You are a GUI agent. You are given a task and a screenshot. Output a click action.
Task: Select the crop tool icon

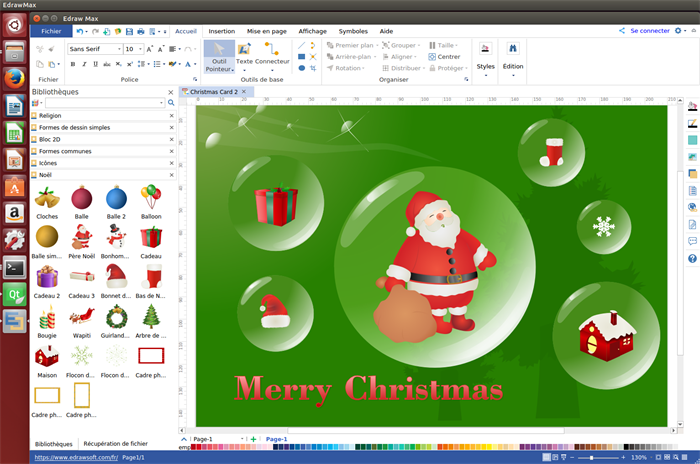click(313, 68)
